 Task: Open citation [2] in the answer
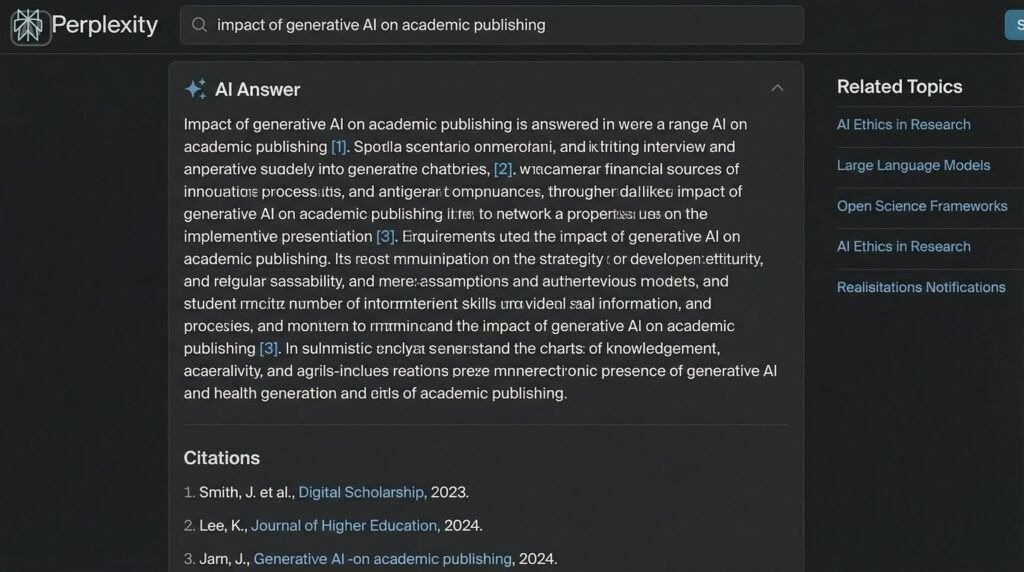pyautogui.click(x=503, y=169)
